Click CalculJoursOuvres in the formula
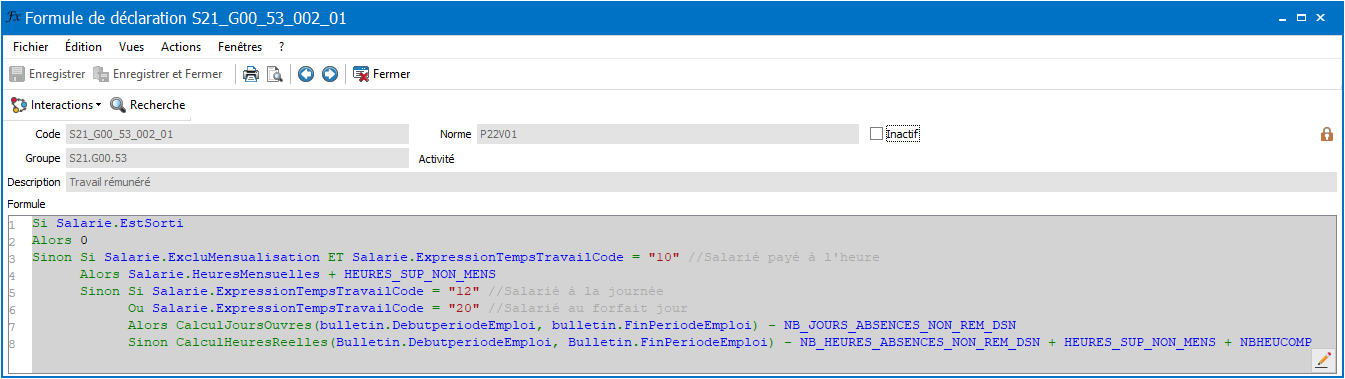1345x379 pixels. click(x=243, y=325)
